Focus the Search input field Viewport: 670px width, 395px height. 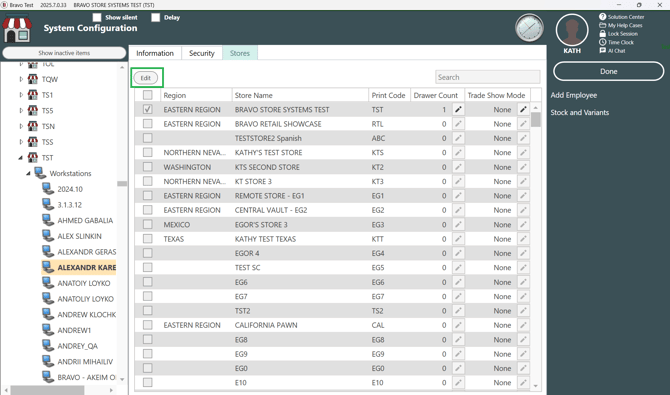pos(488,77)
